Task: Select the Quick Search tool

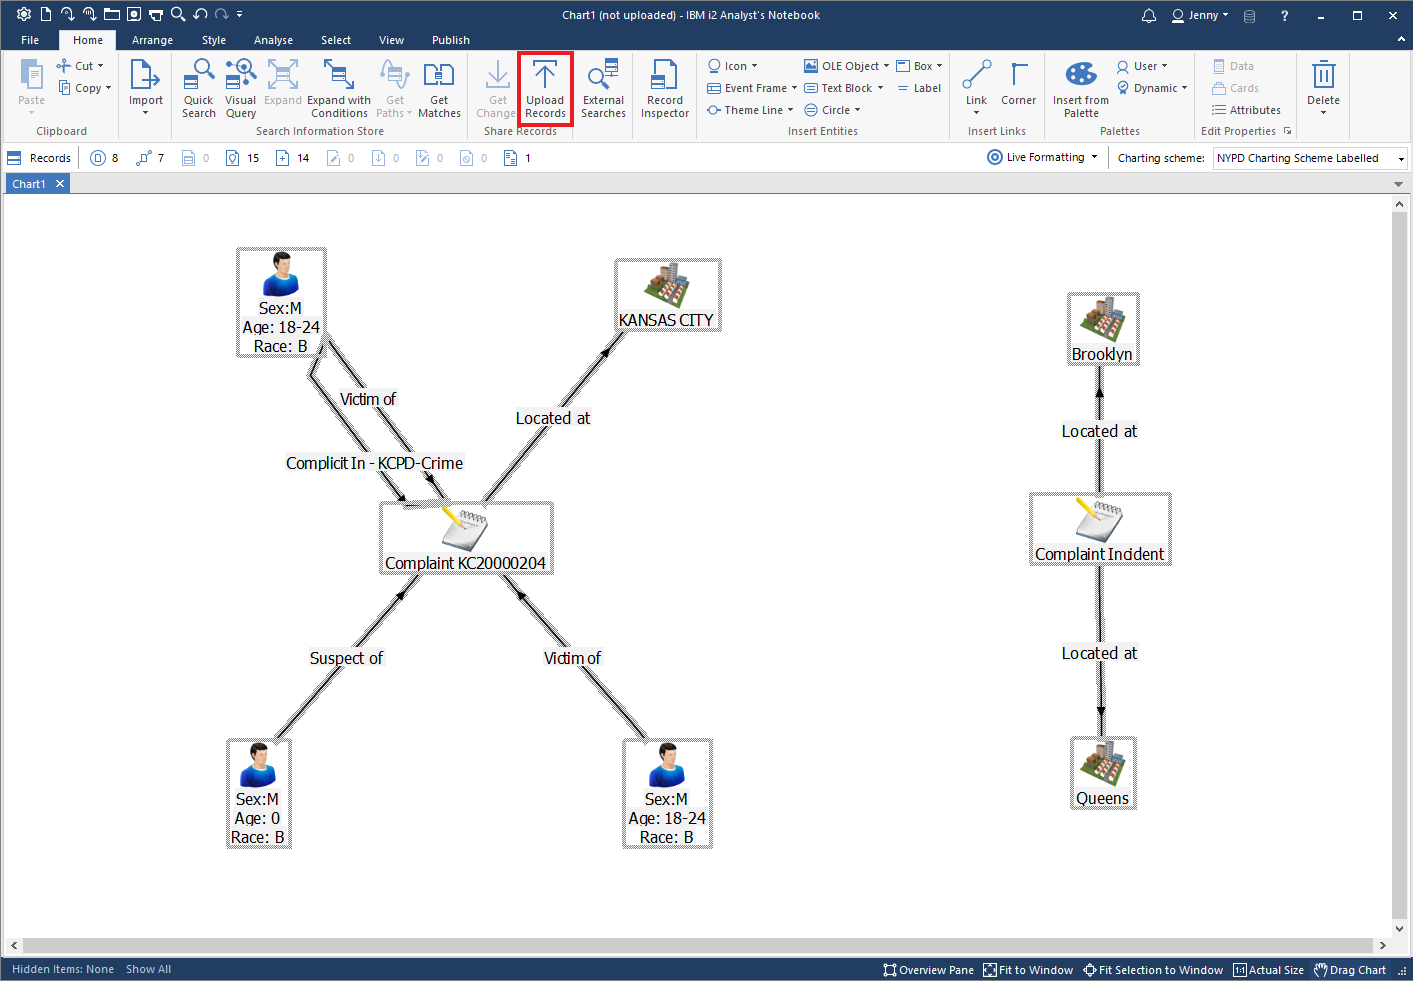Action: tap(198, 88)
